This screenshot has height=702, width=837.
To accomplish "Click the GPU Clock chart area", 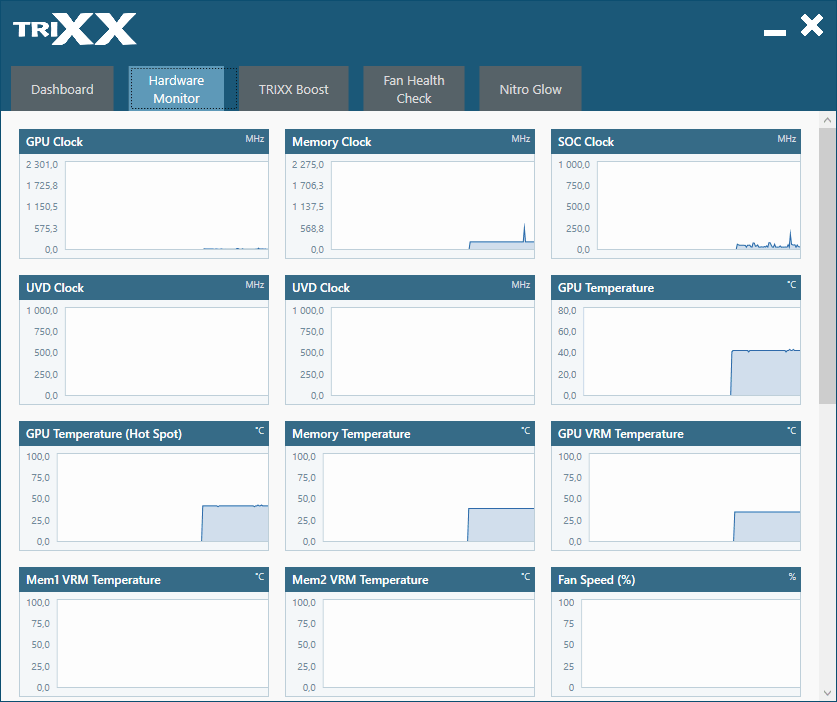I will click(167, 205).
